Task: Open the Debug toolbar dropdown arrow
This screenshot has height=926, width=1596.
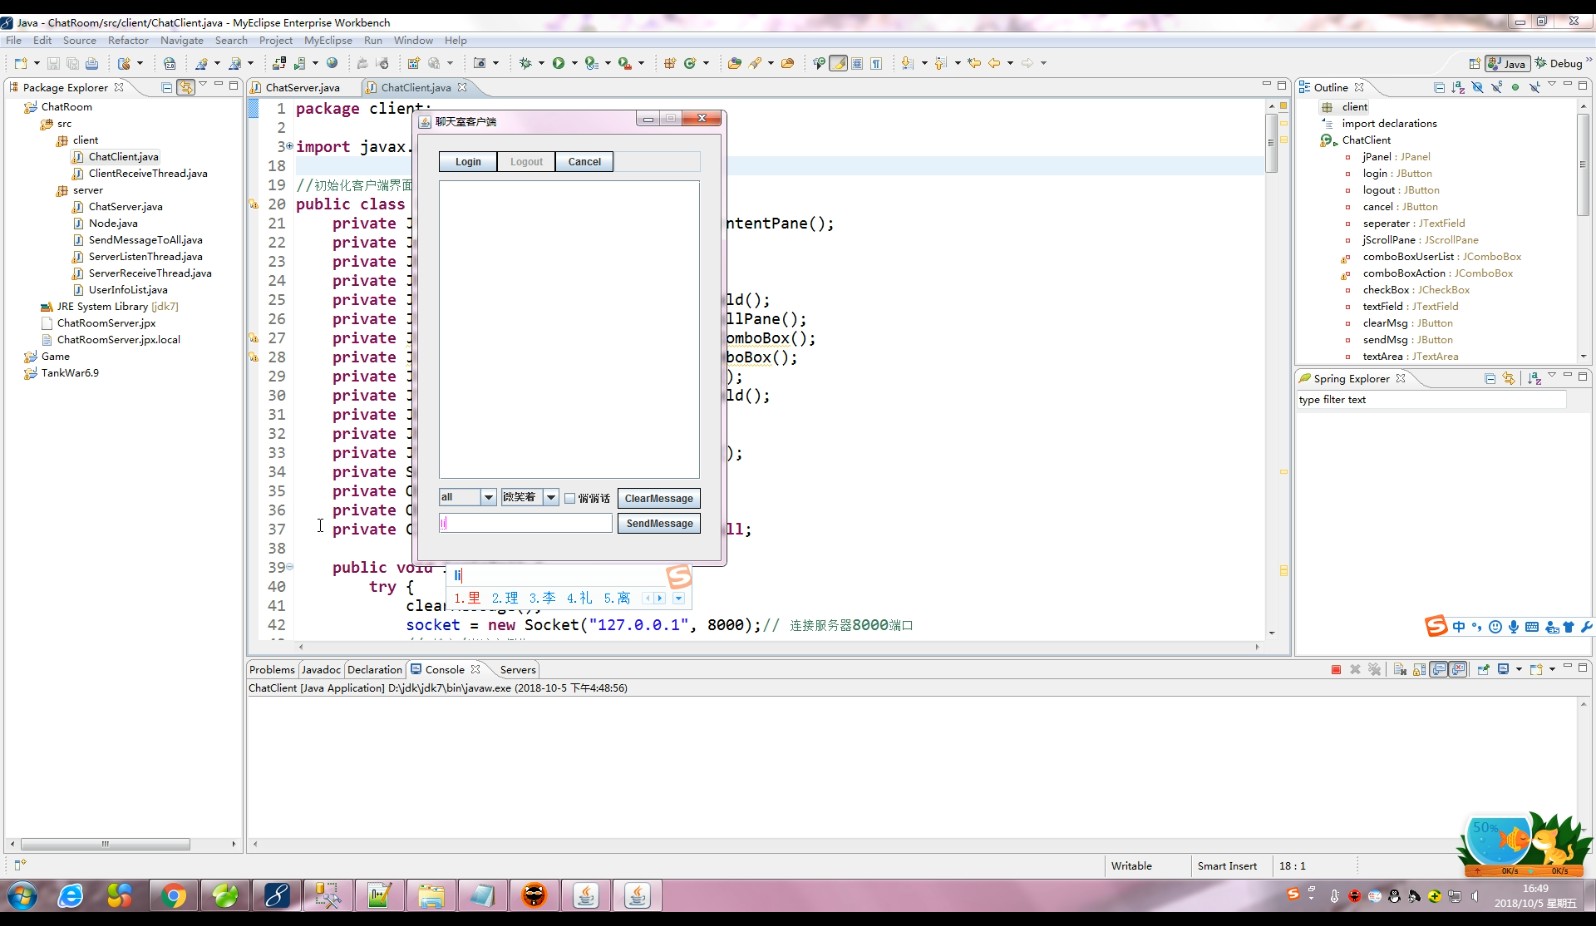Action: [x=541, y=63]
